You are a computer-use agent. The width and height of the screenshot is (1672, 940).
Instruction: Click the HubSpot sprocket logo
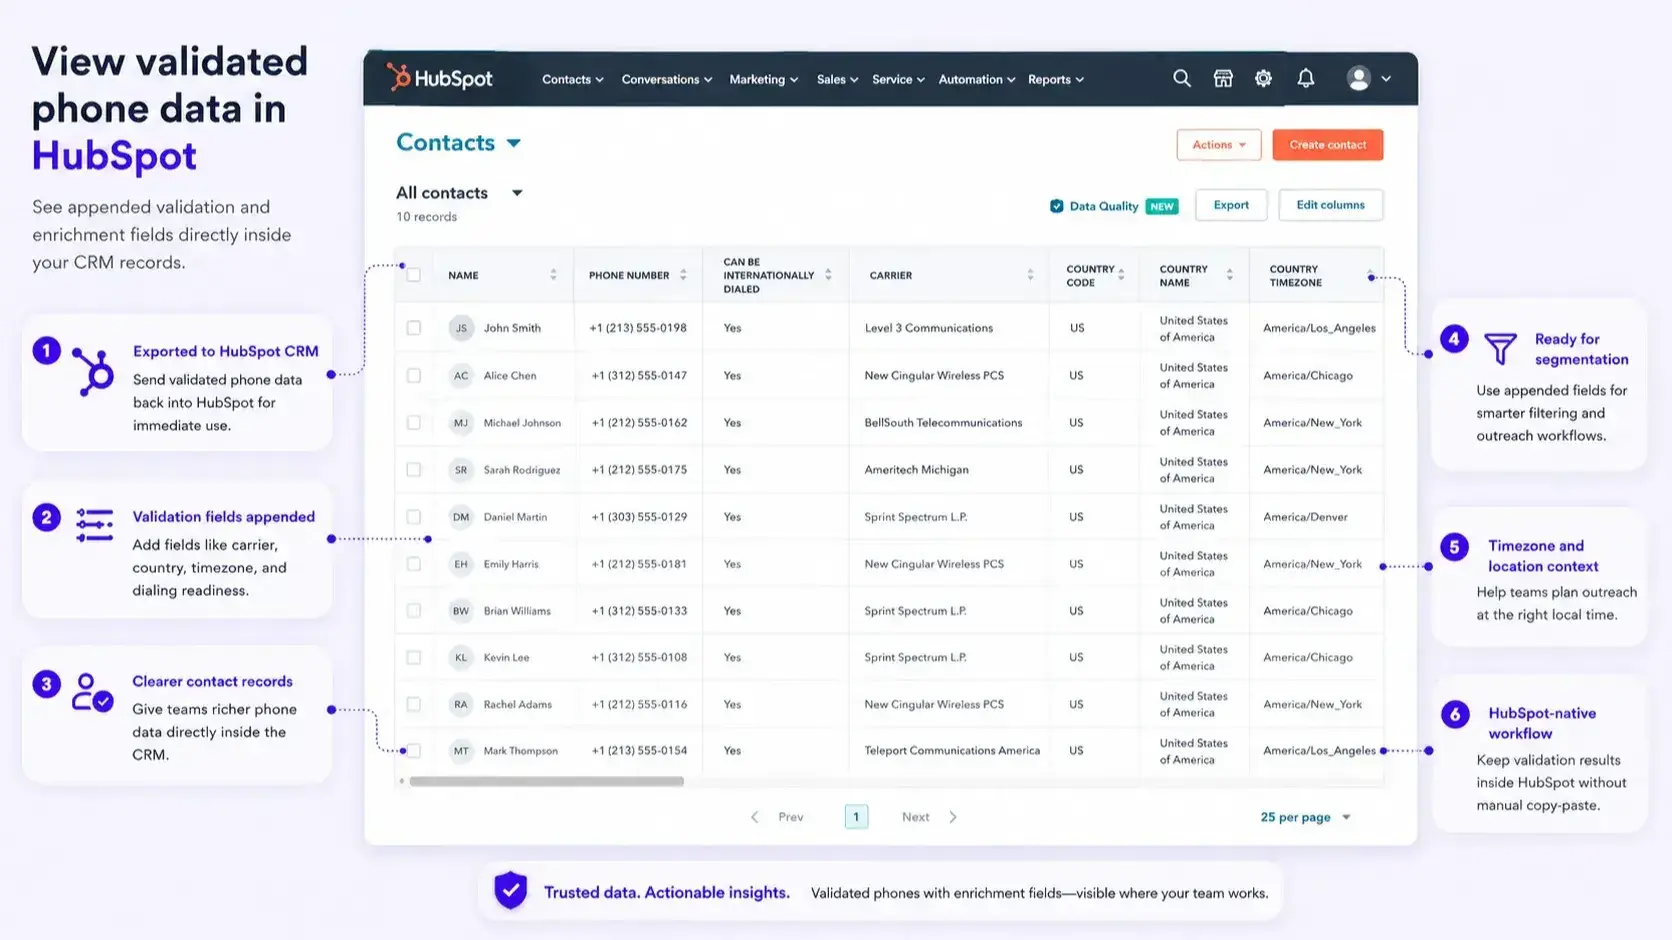coord(399,77)
